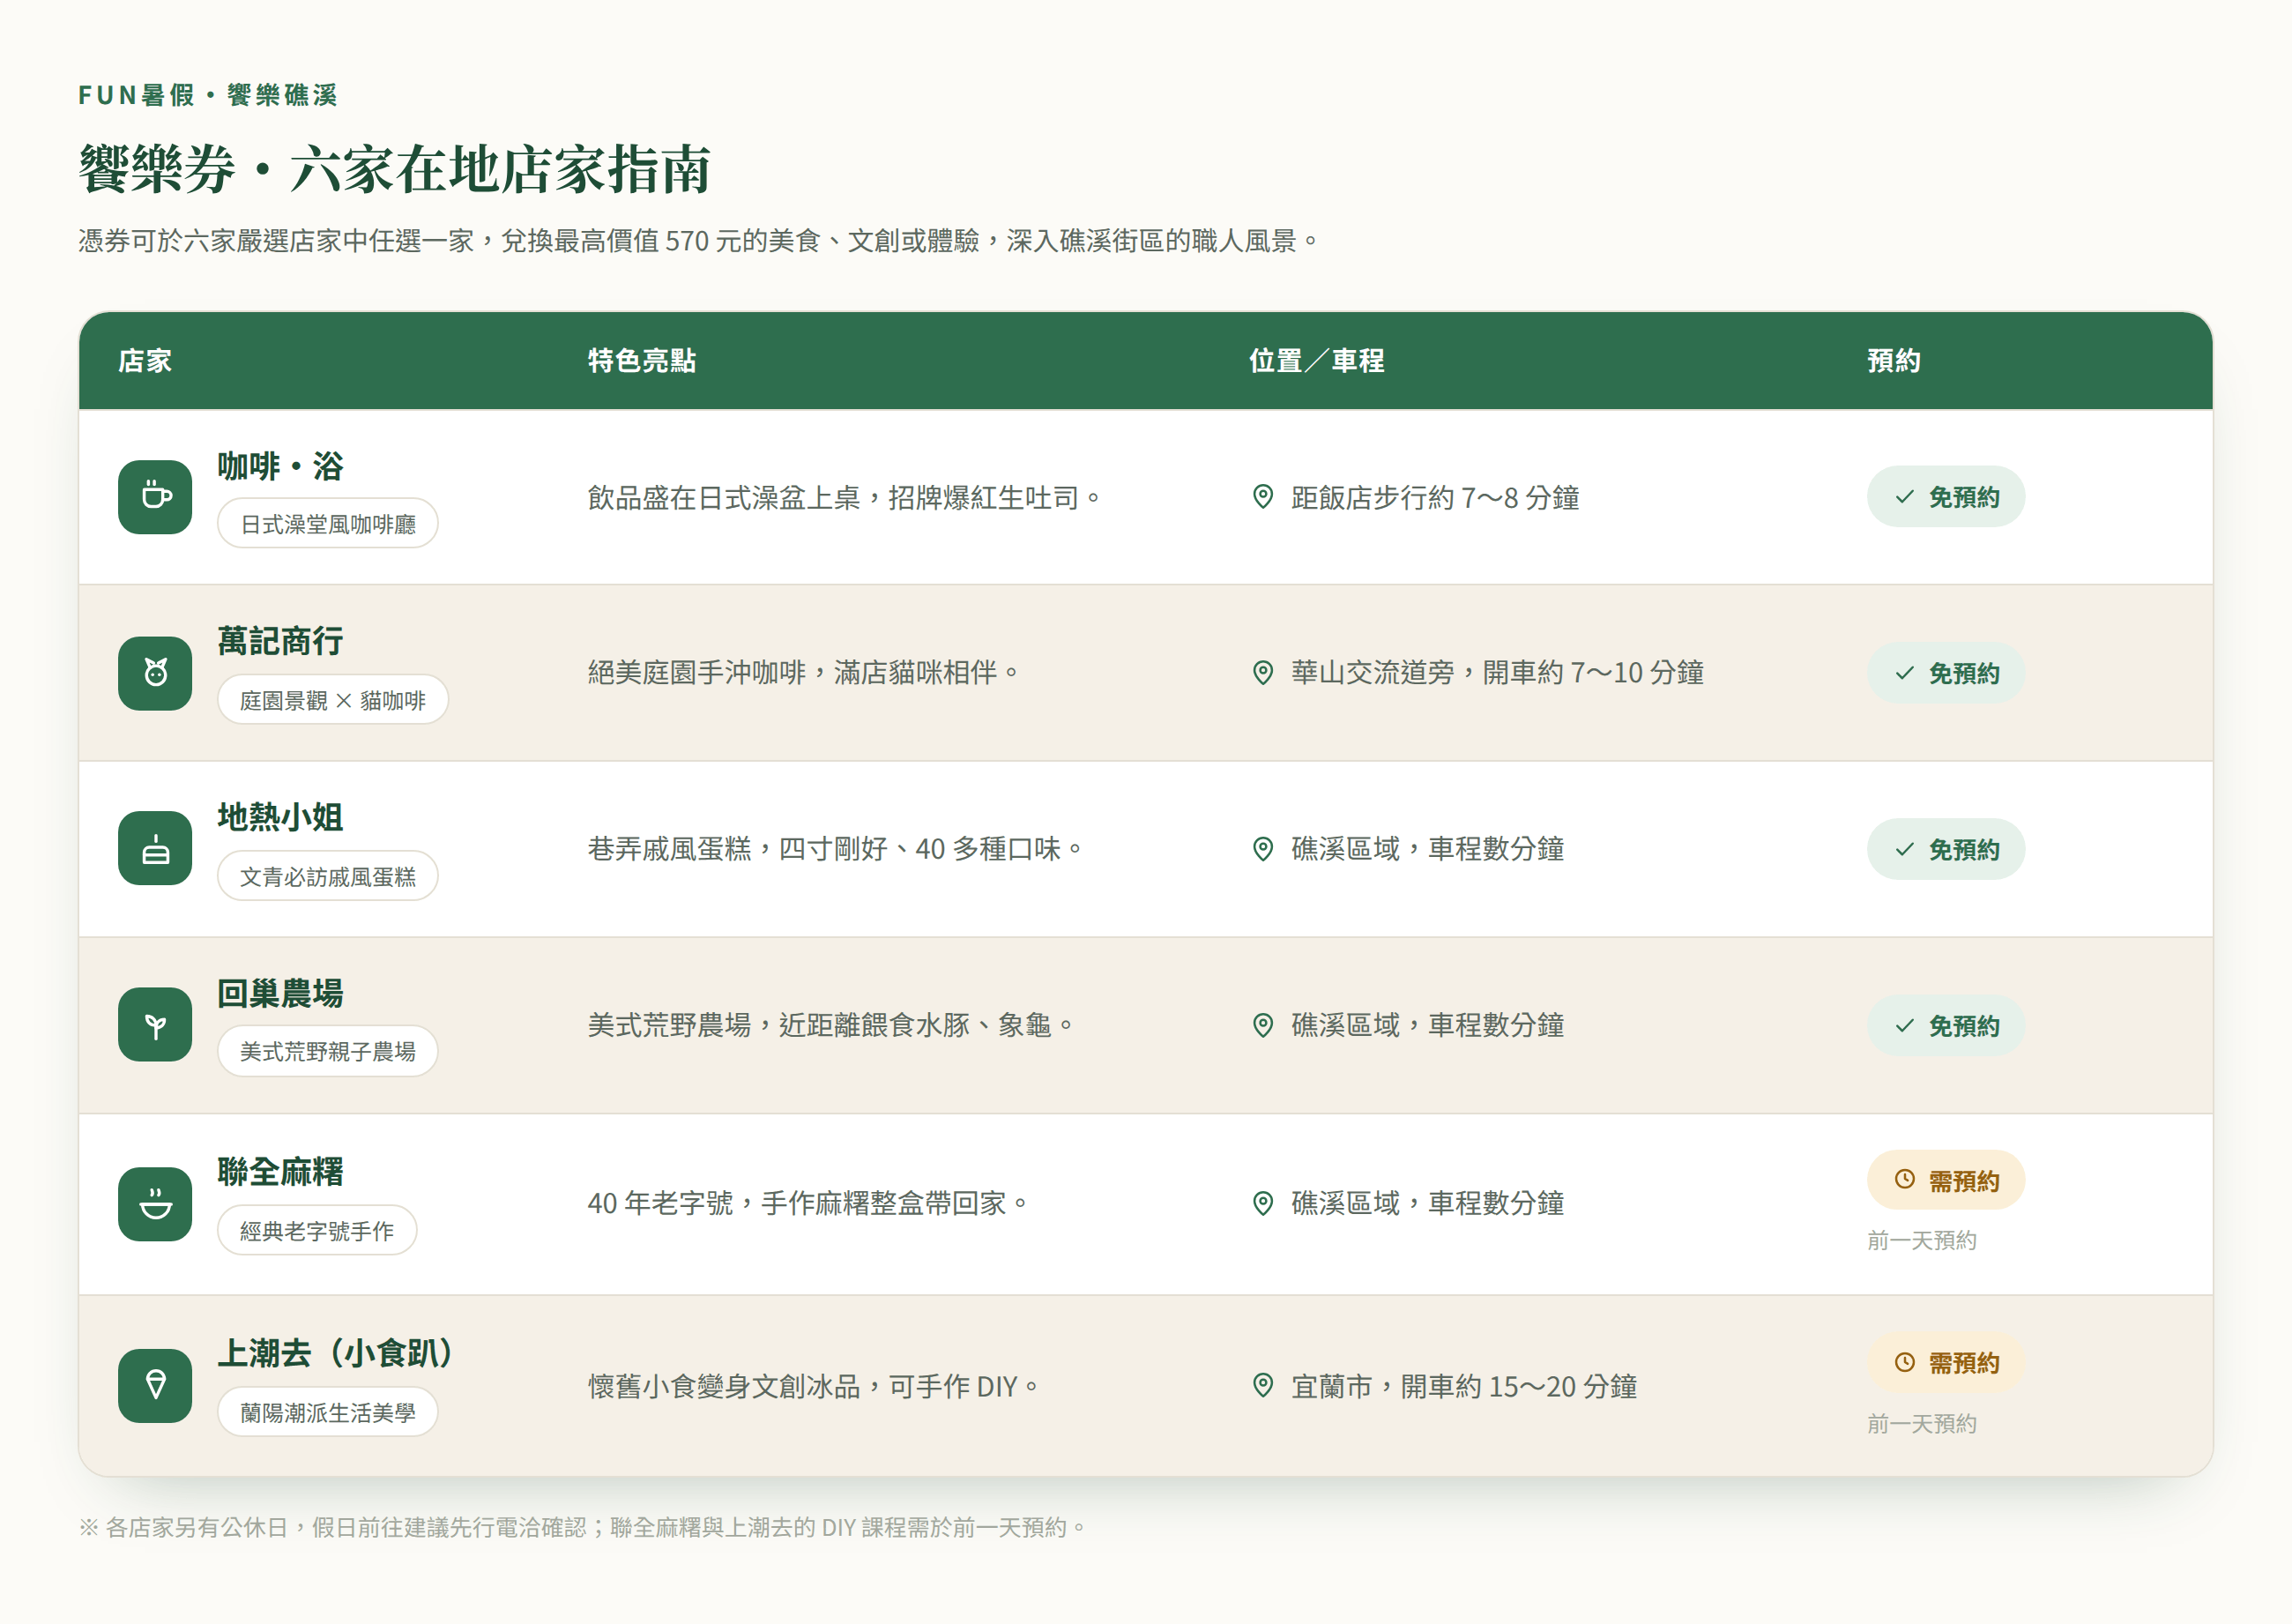Click the 免預約 badge in 回巢農場 row
The width and height of the screenshot is (2292, 1624).
pyautogui.click(x=1946, y=1025)
